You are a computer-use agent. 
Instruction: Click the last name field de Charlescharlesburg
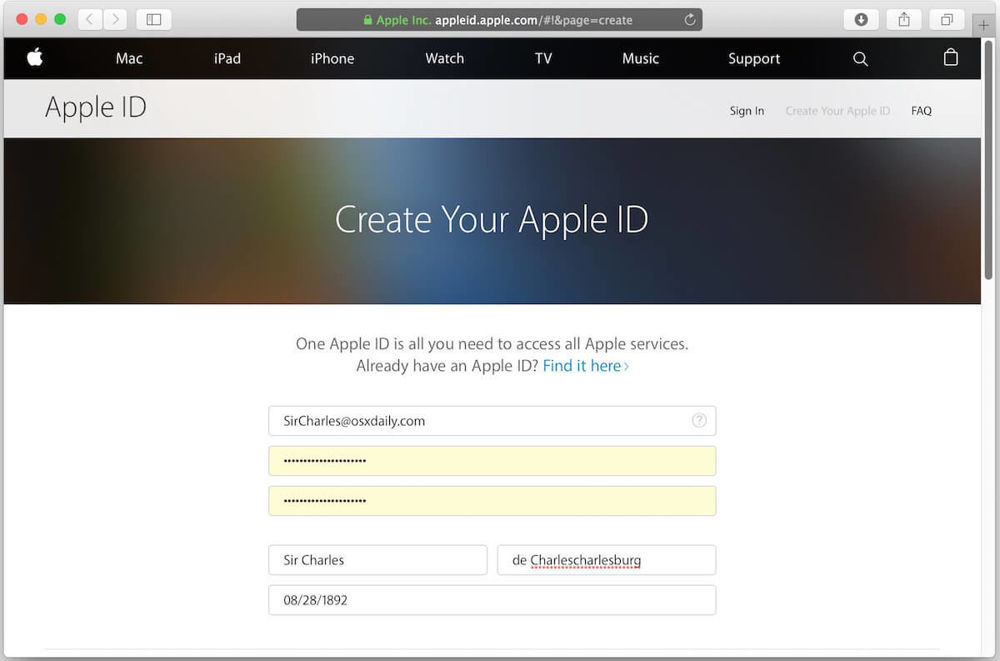click(x=607, y=560)
